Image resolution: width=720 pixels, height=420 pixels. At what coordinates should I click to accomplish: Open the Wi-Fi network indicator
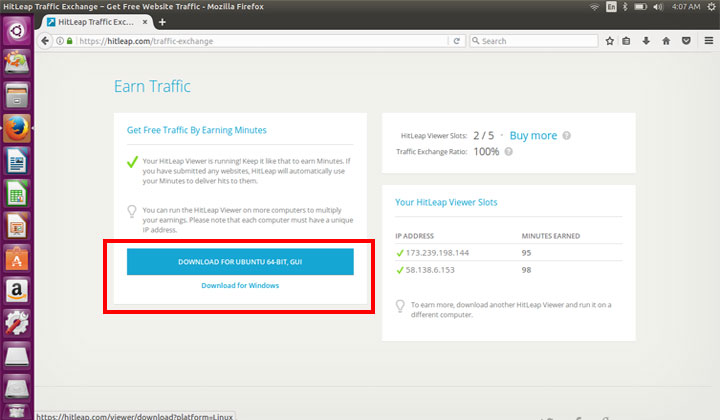(x=594, y=7)
